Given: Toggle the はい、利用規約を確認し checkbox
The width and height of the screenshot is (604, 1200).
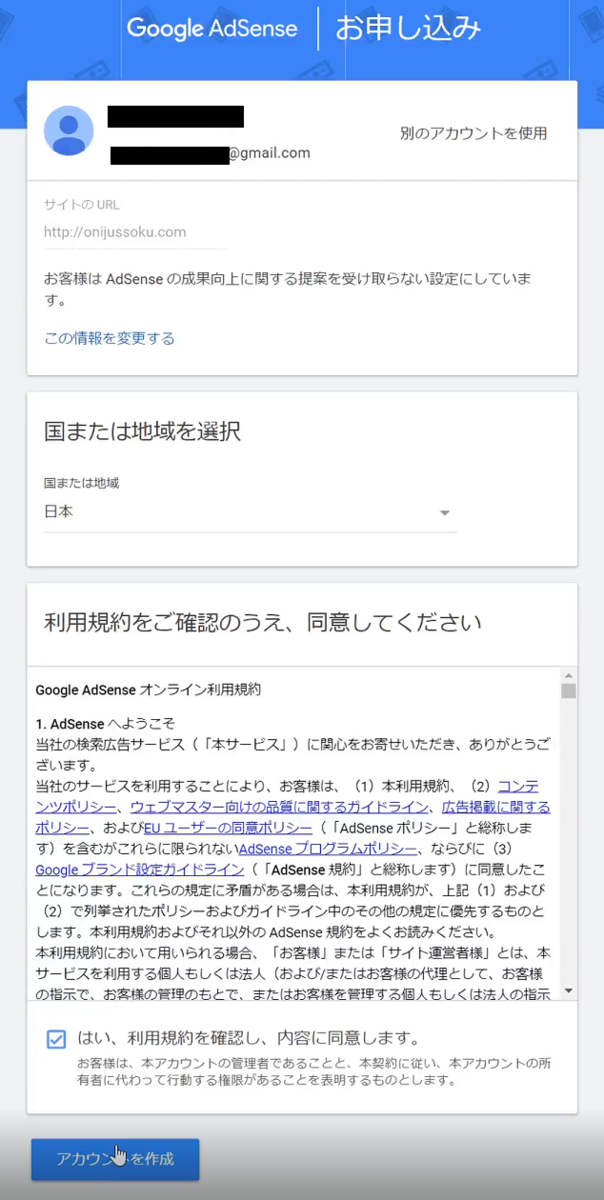Looking at the screenshot, I should [x=56, y=1038].
